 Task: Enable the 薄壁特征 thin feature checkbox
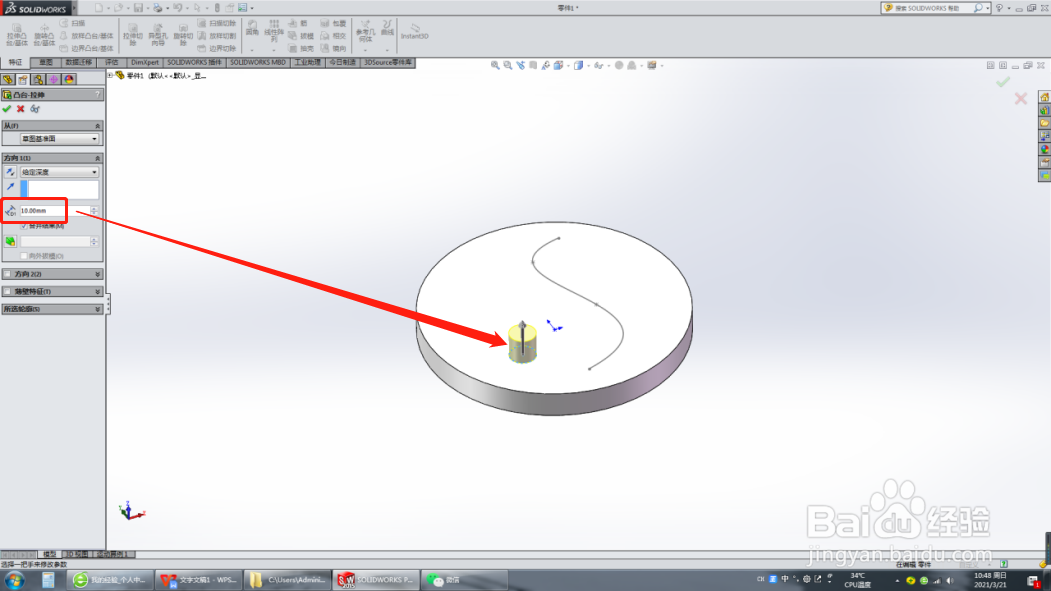[7, 291]
